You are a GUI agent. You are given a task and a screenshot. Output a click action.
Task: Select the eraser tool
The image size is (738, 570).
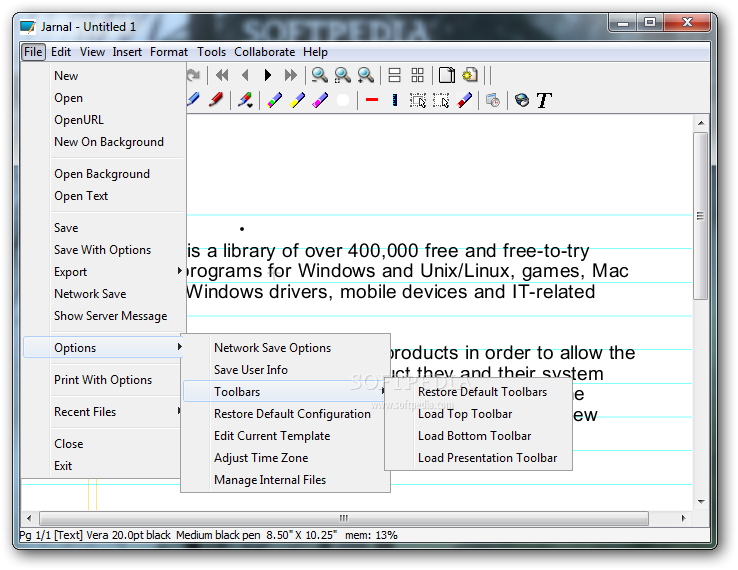point(465,100)
